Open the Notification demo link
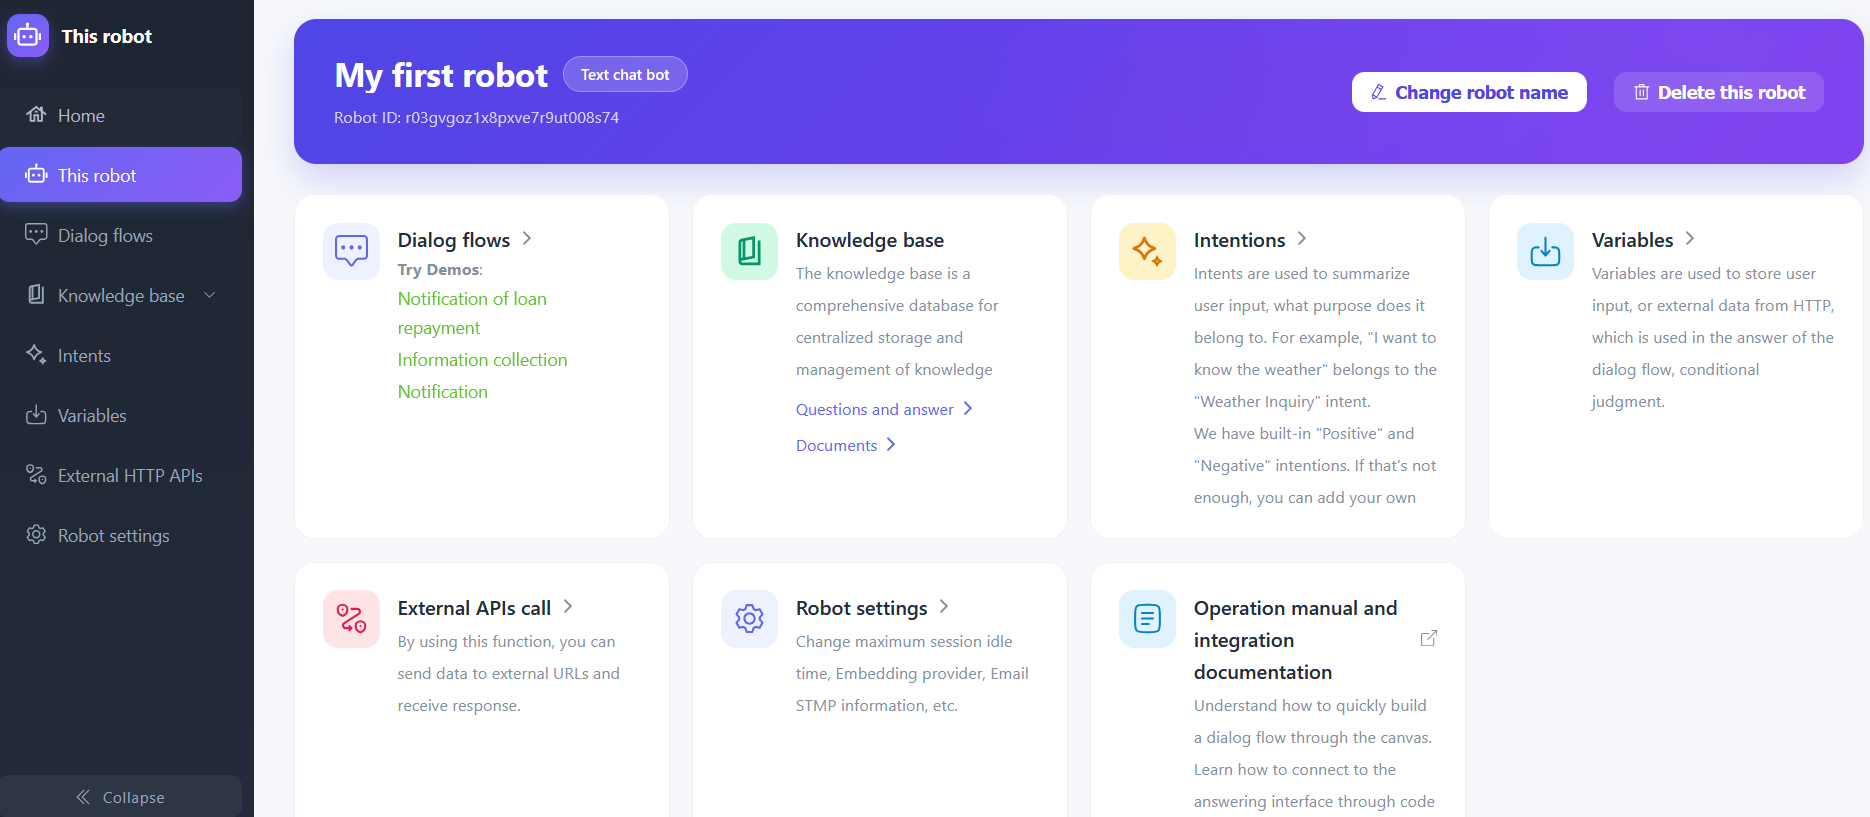Image resolution: width=1870 pixels, height=817 pixels. click(x=443, y=392)
